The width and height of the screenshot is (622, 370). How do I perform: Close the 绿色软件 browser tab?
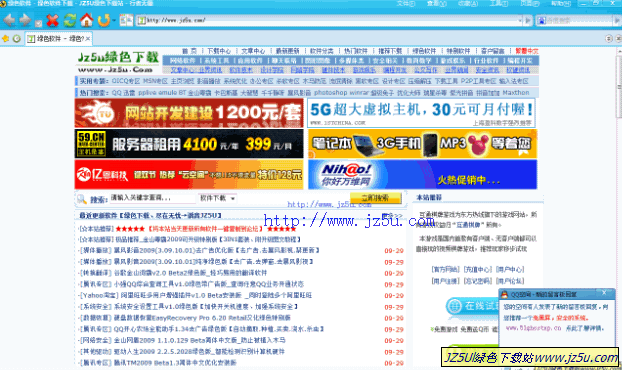[x=88, y=38]
